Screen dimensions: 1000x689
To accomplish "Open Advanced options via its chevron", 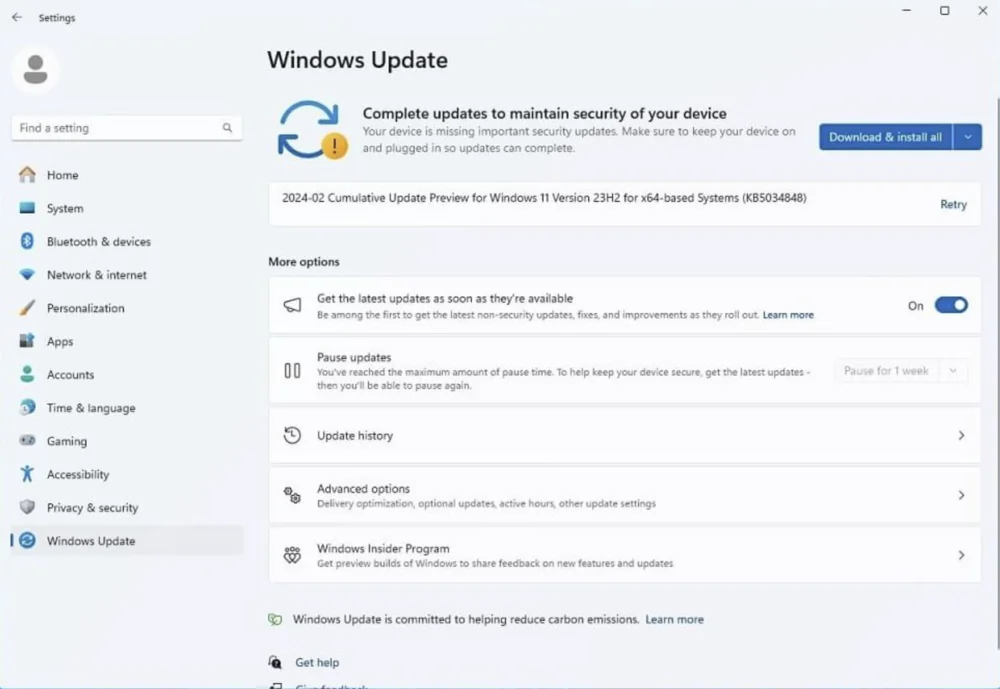I will (x=961, y=495).
